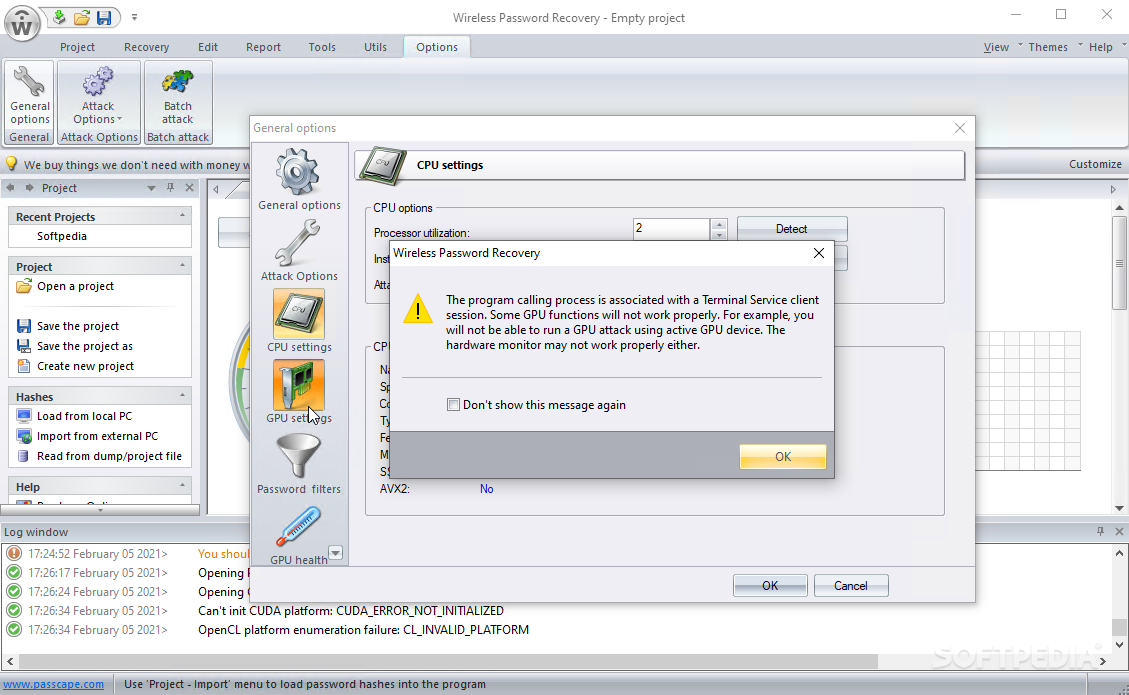Open the Tools ribbon tab
The height and width of the screenshot is (695, 1129).
(x=322, y=47)
